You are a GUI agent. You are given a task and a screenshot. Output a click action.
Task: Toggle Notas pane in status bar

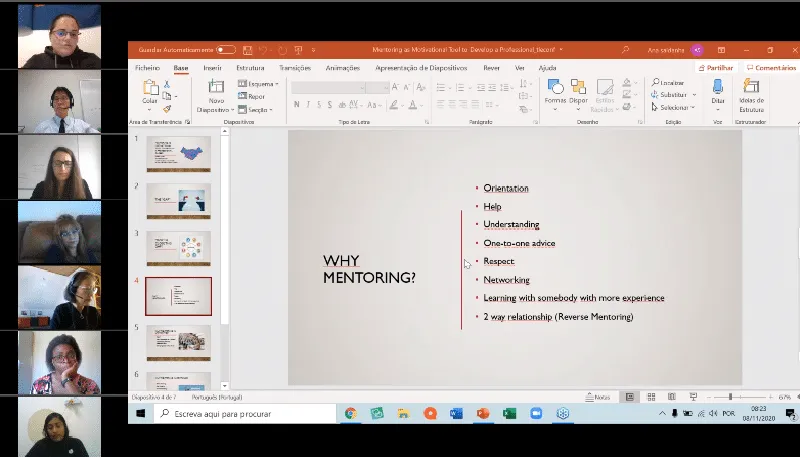tap(598, 396)
